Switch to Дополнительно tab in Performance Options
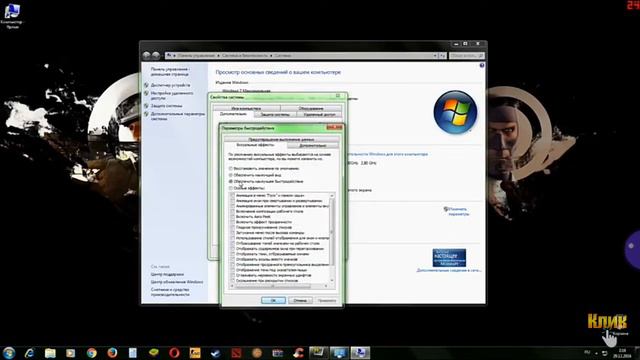This screenshot has width=640, height=360. 313,146
